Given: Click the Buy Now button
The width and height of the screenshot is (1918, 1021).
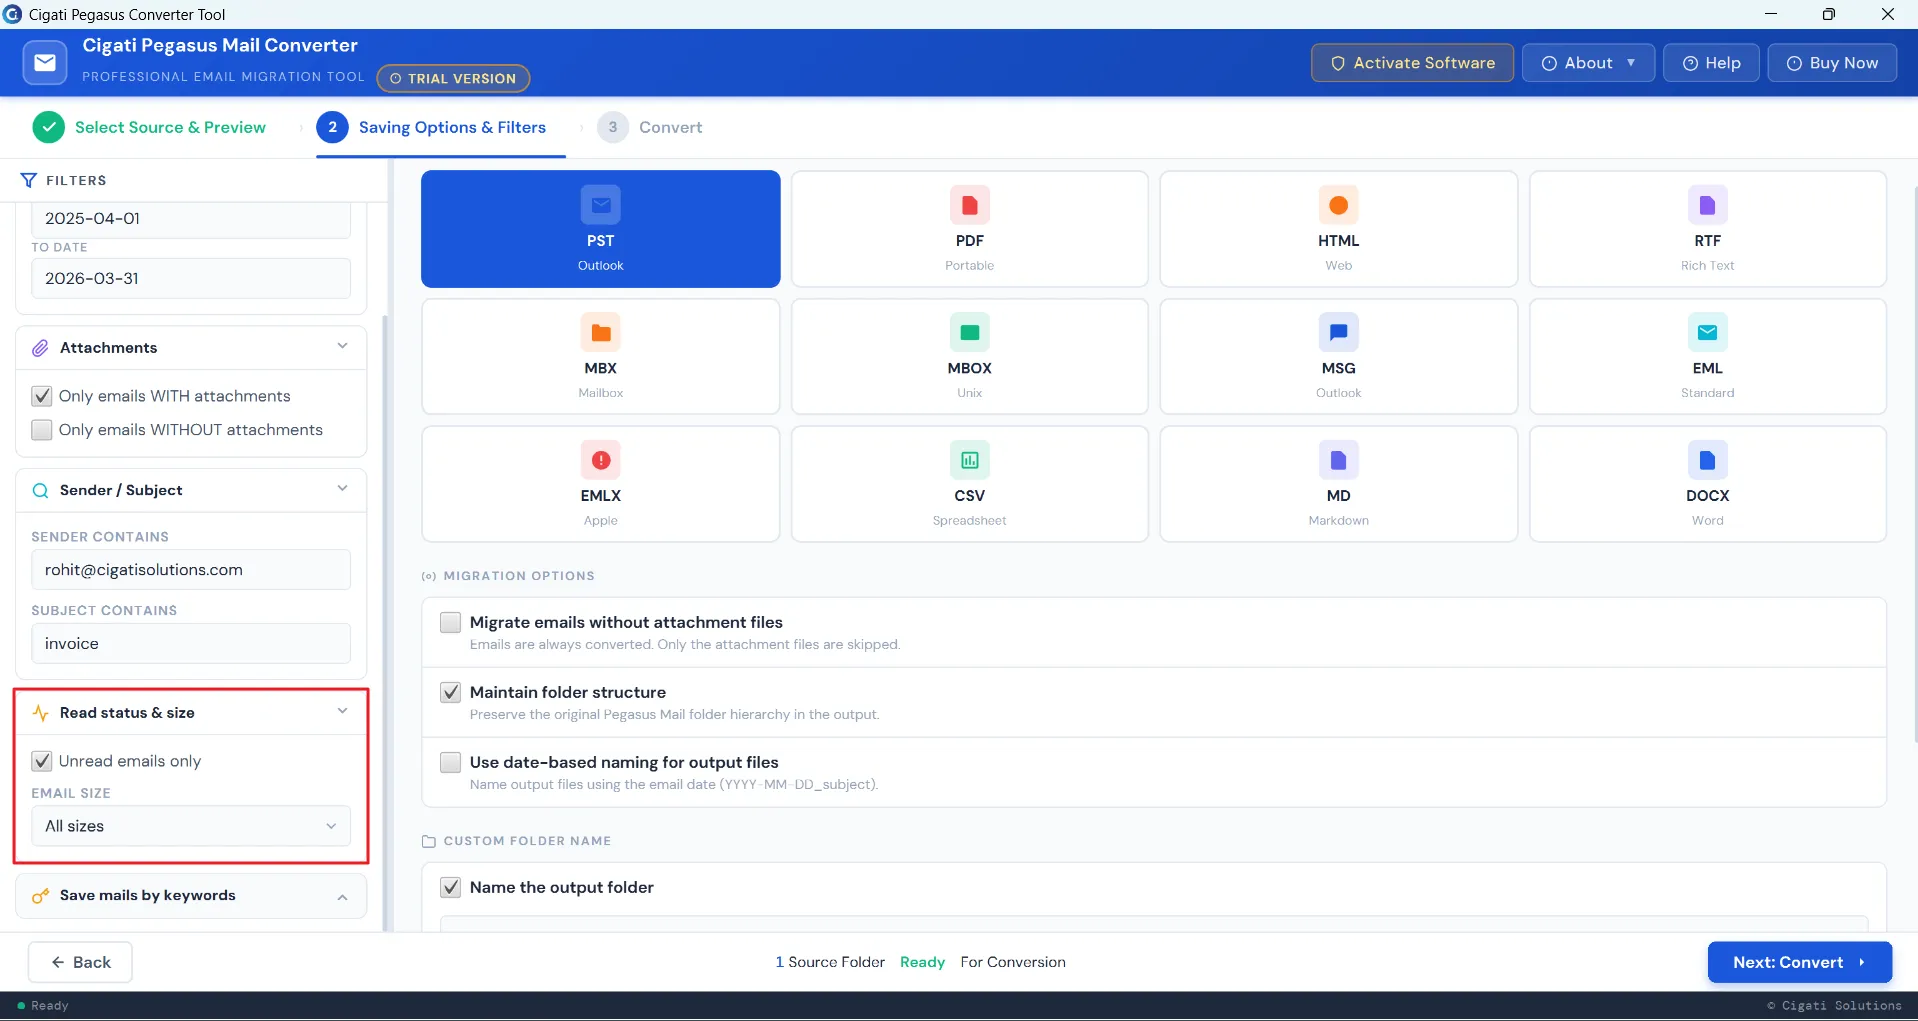Looking at the screenshot, I should (1832, 63).
